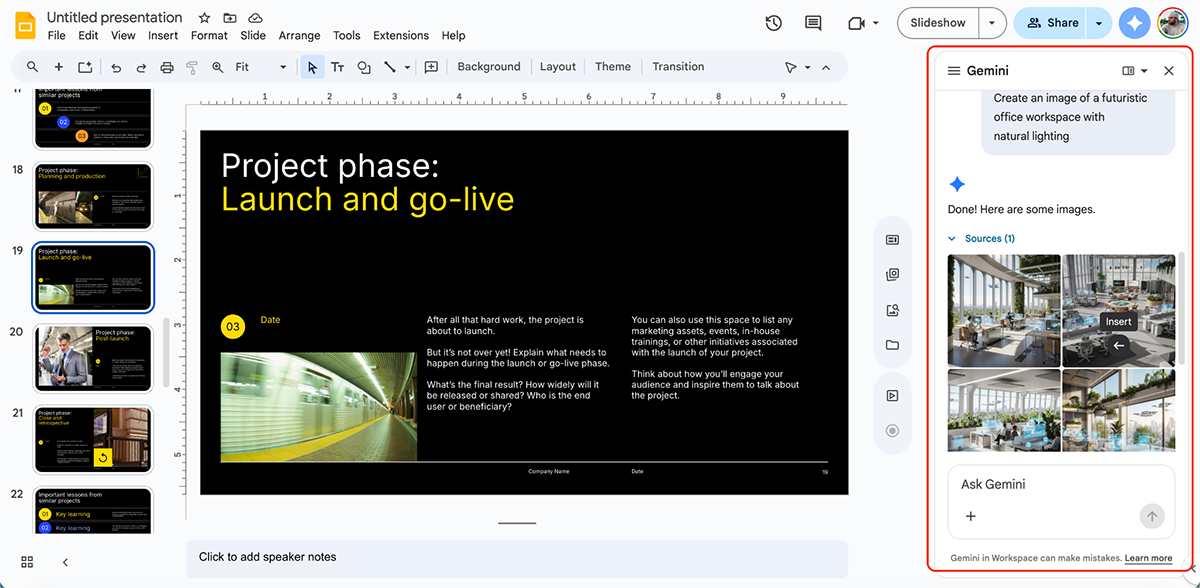This screenshot has width=1200, height=588.
Task: Open the Extensions menu
Action: [x=400, y=35]
